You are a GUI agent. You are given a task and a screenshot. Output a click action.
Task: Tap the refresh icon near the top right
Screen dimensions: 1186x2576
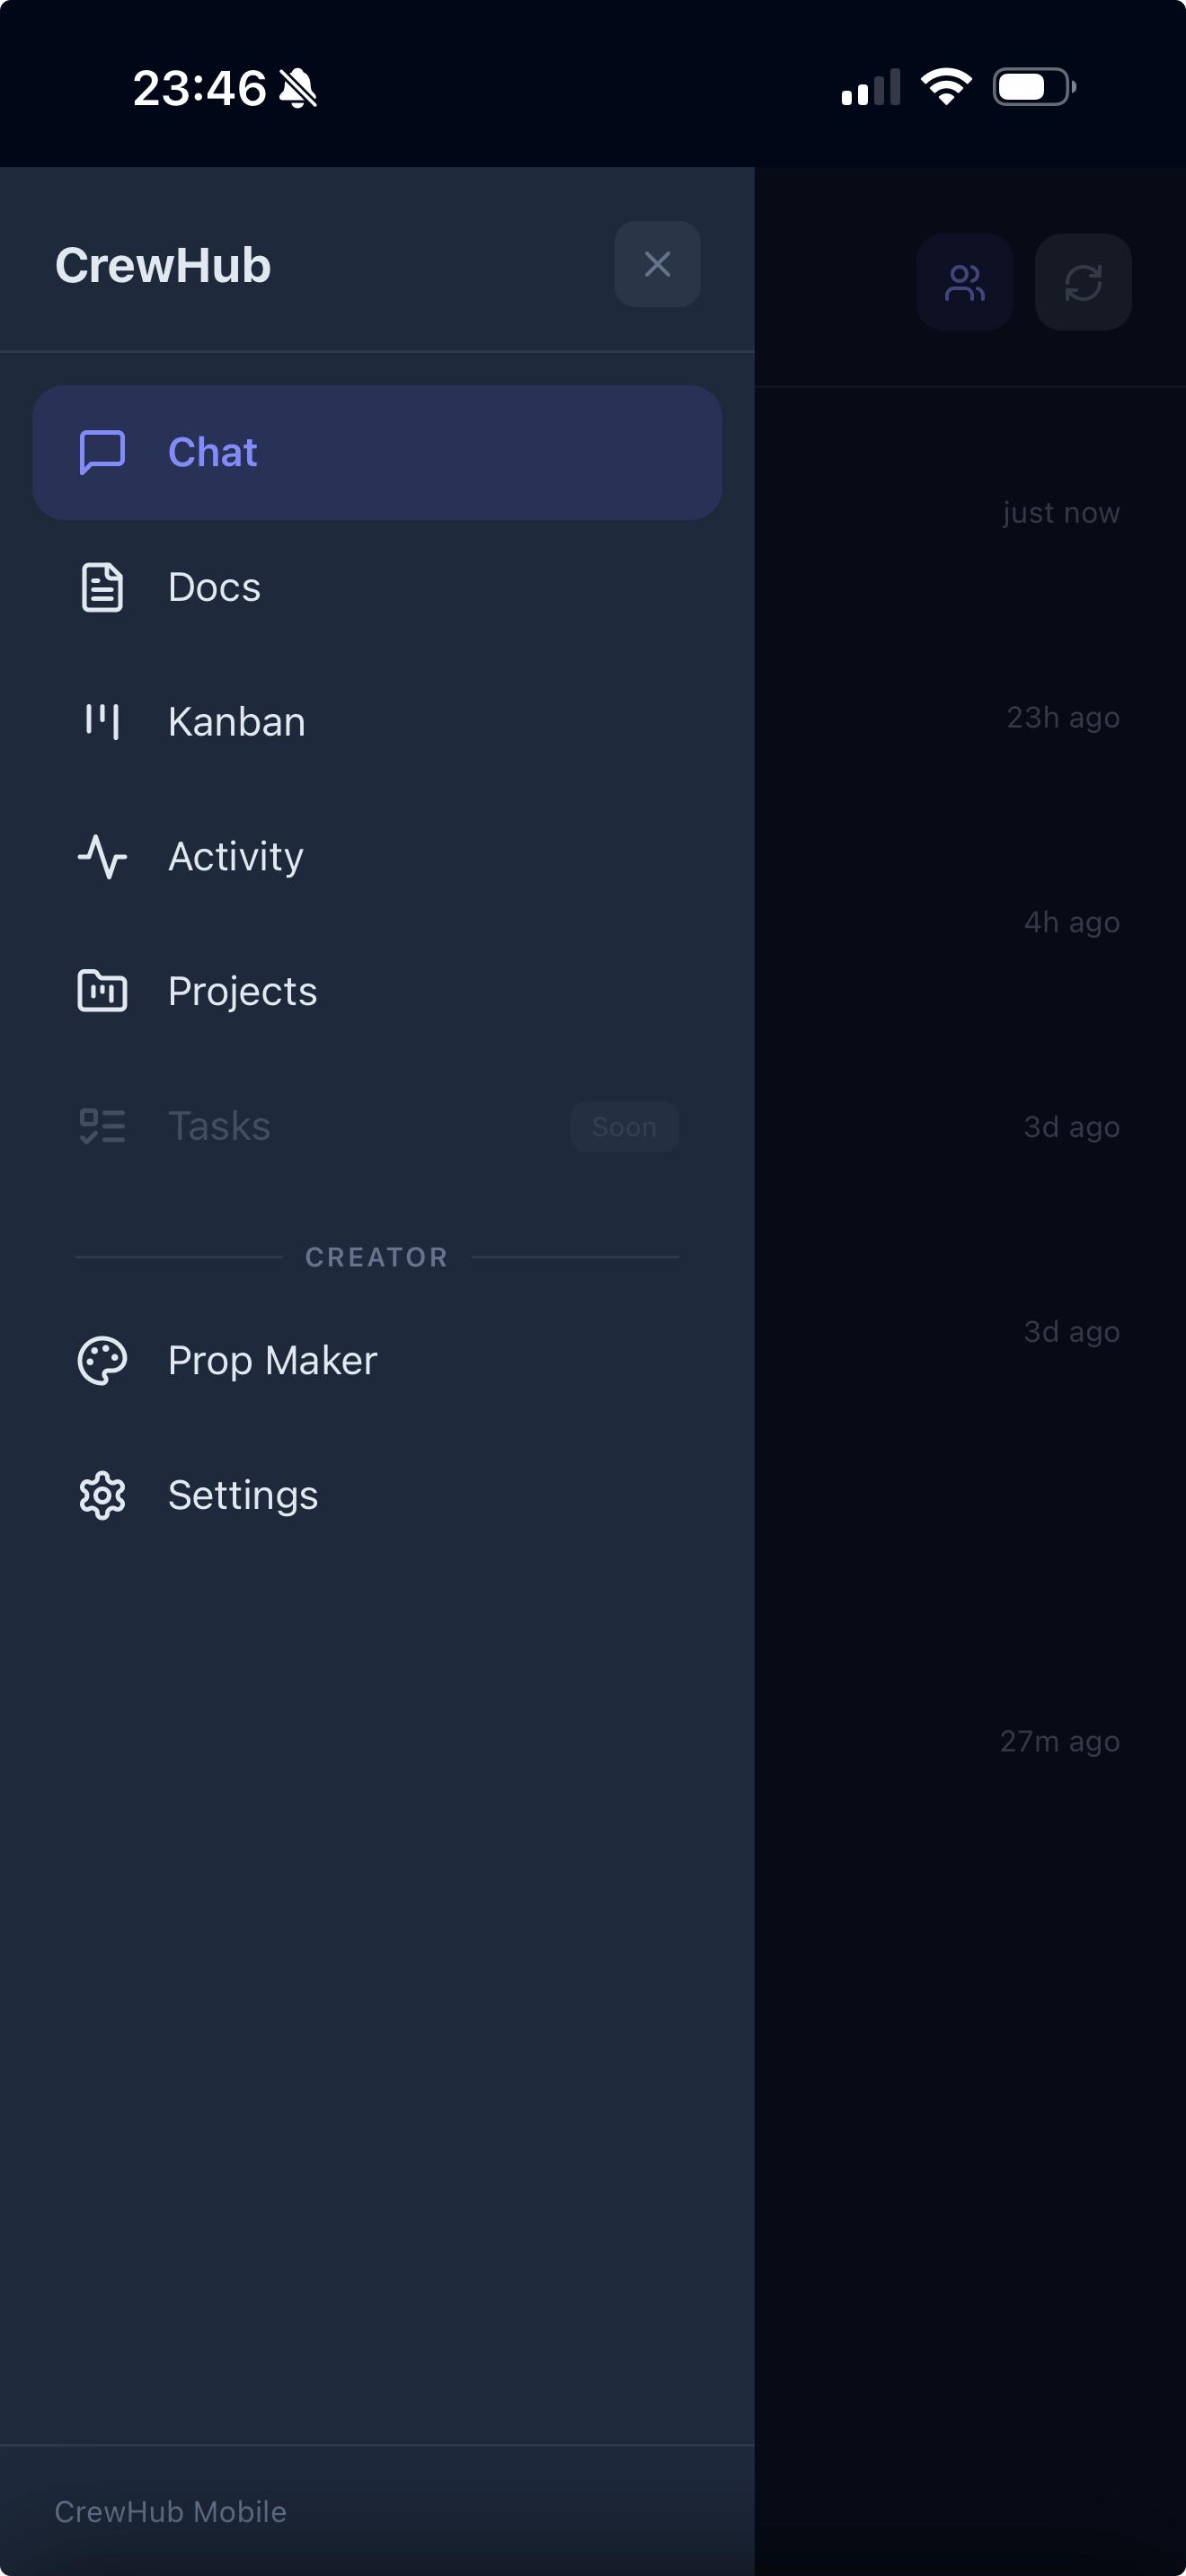tap(1083, 283)
